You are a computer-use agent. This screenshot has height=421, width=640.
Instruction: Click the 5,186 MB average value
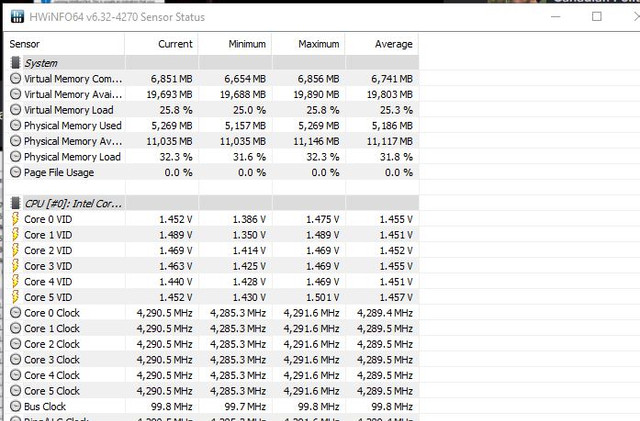coord(392,126)
